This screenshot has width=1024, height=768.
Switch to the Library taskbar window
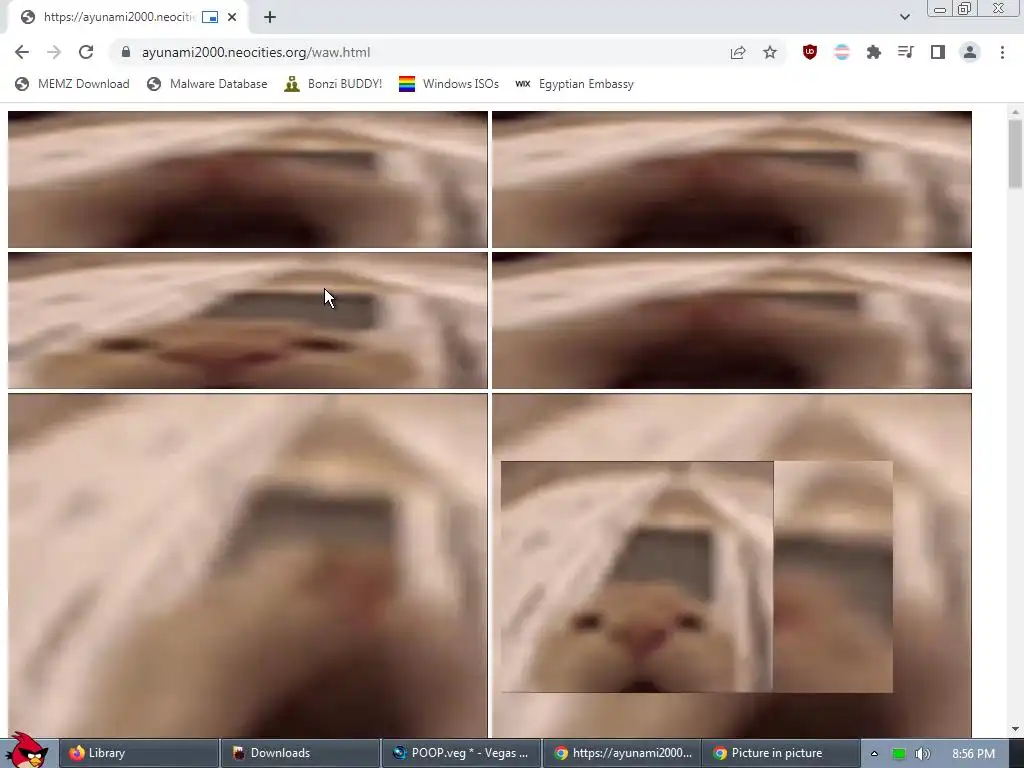coord(139,753)
